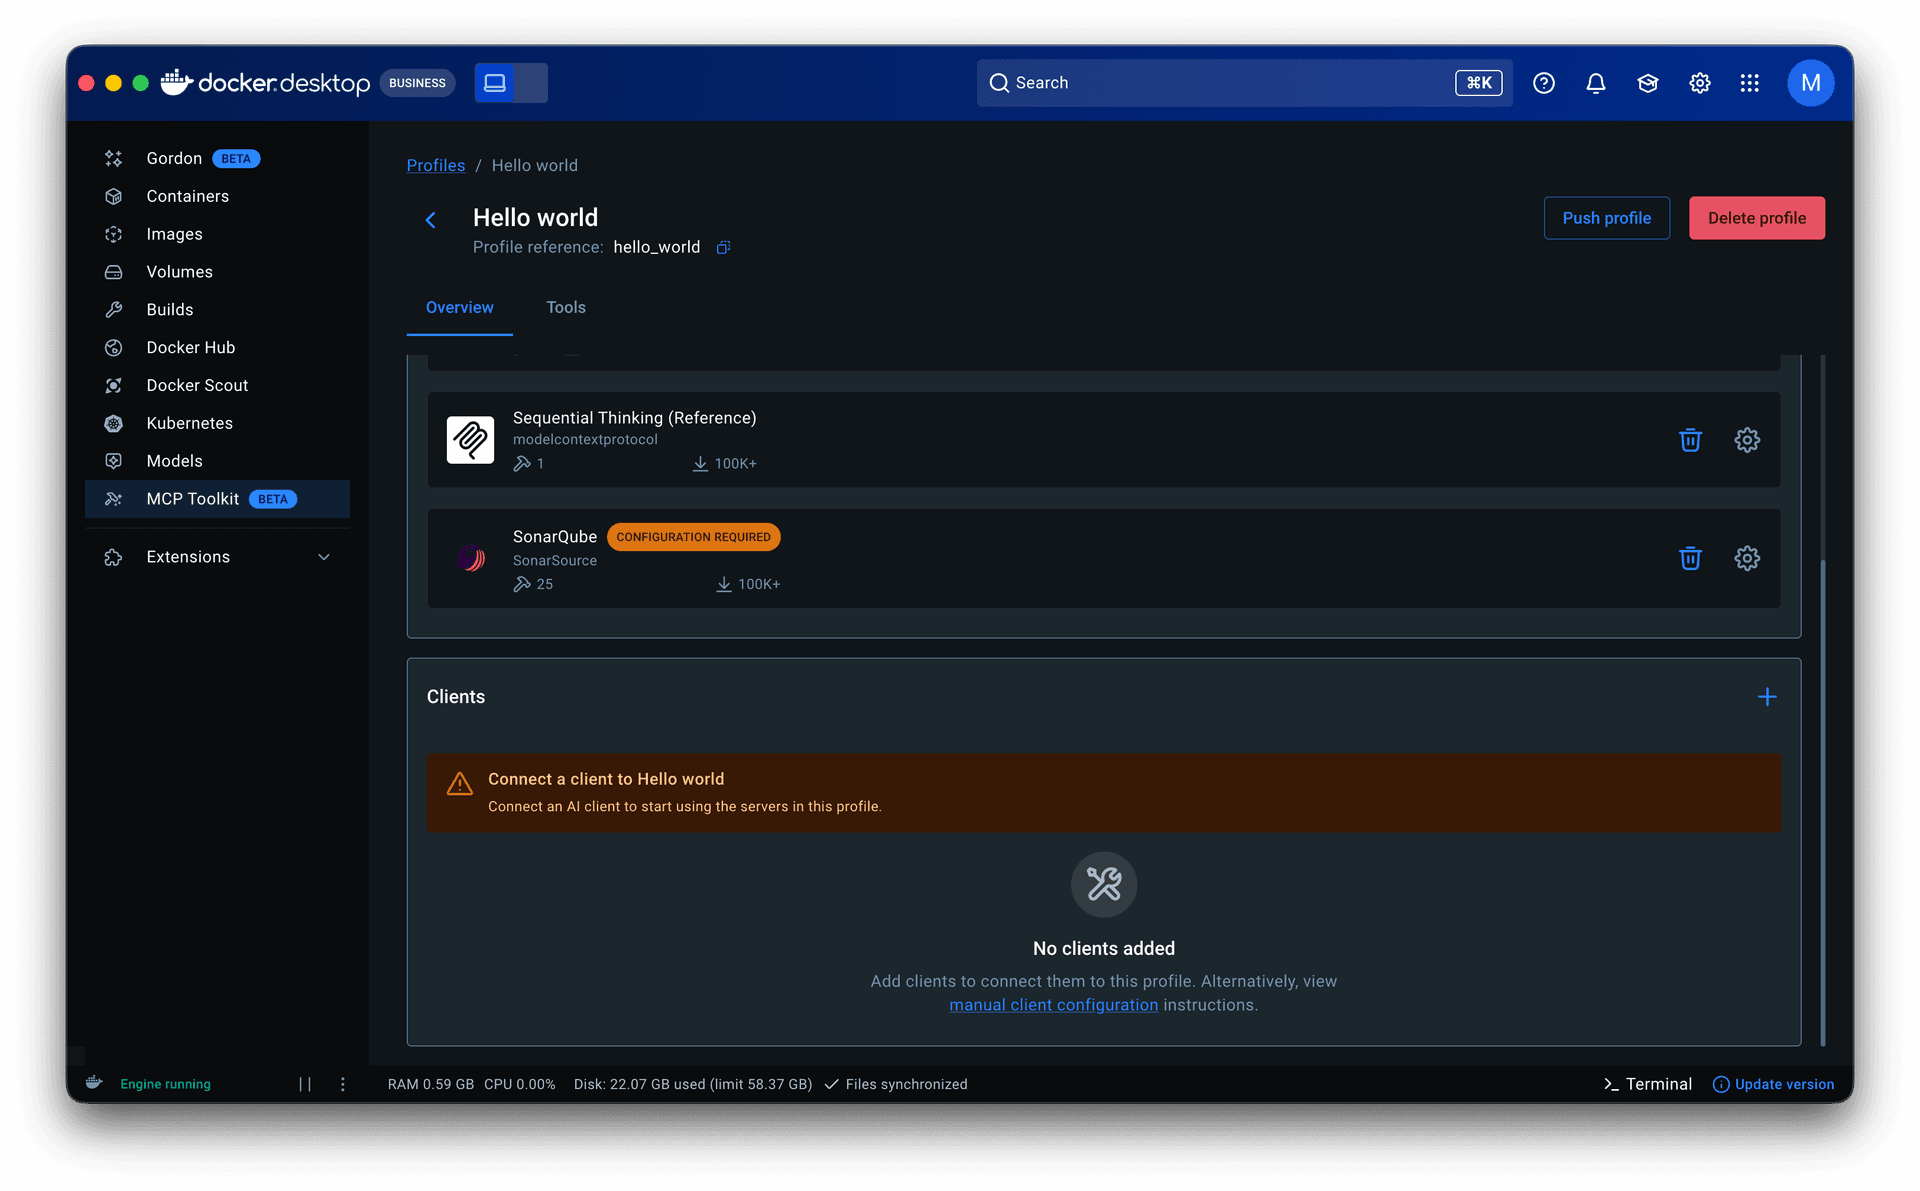
Task: Open Docker Scout in sidebar
Action: [197, 385]
